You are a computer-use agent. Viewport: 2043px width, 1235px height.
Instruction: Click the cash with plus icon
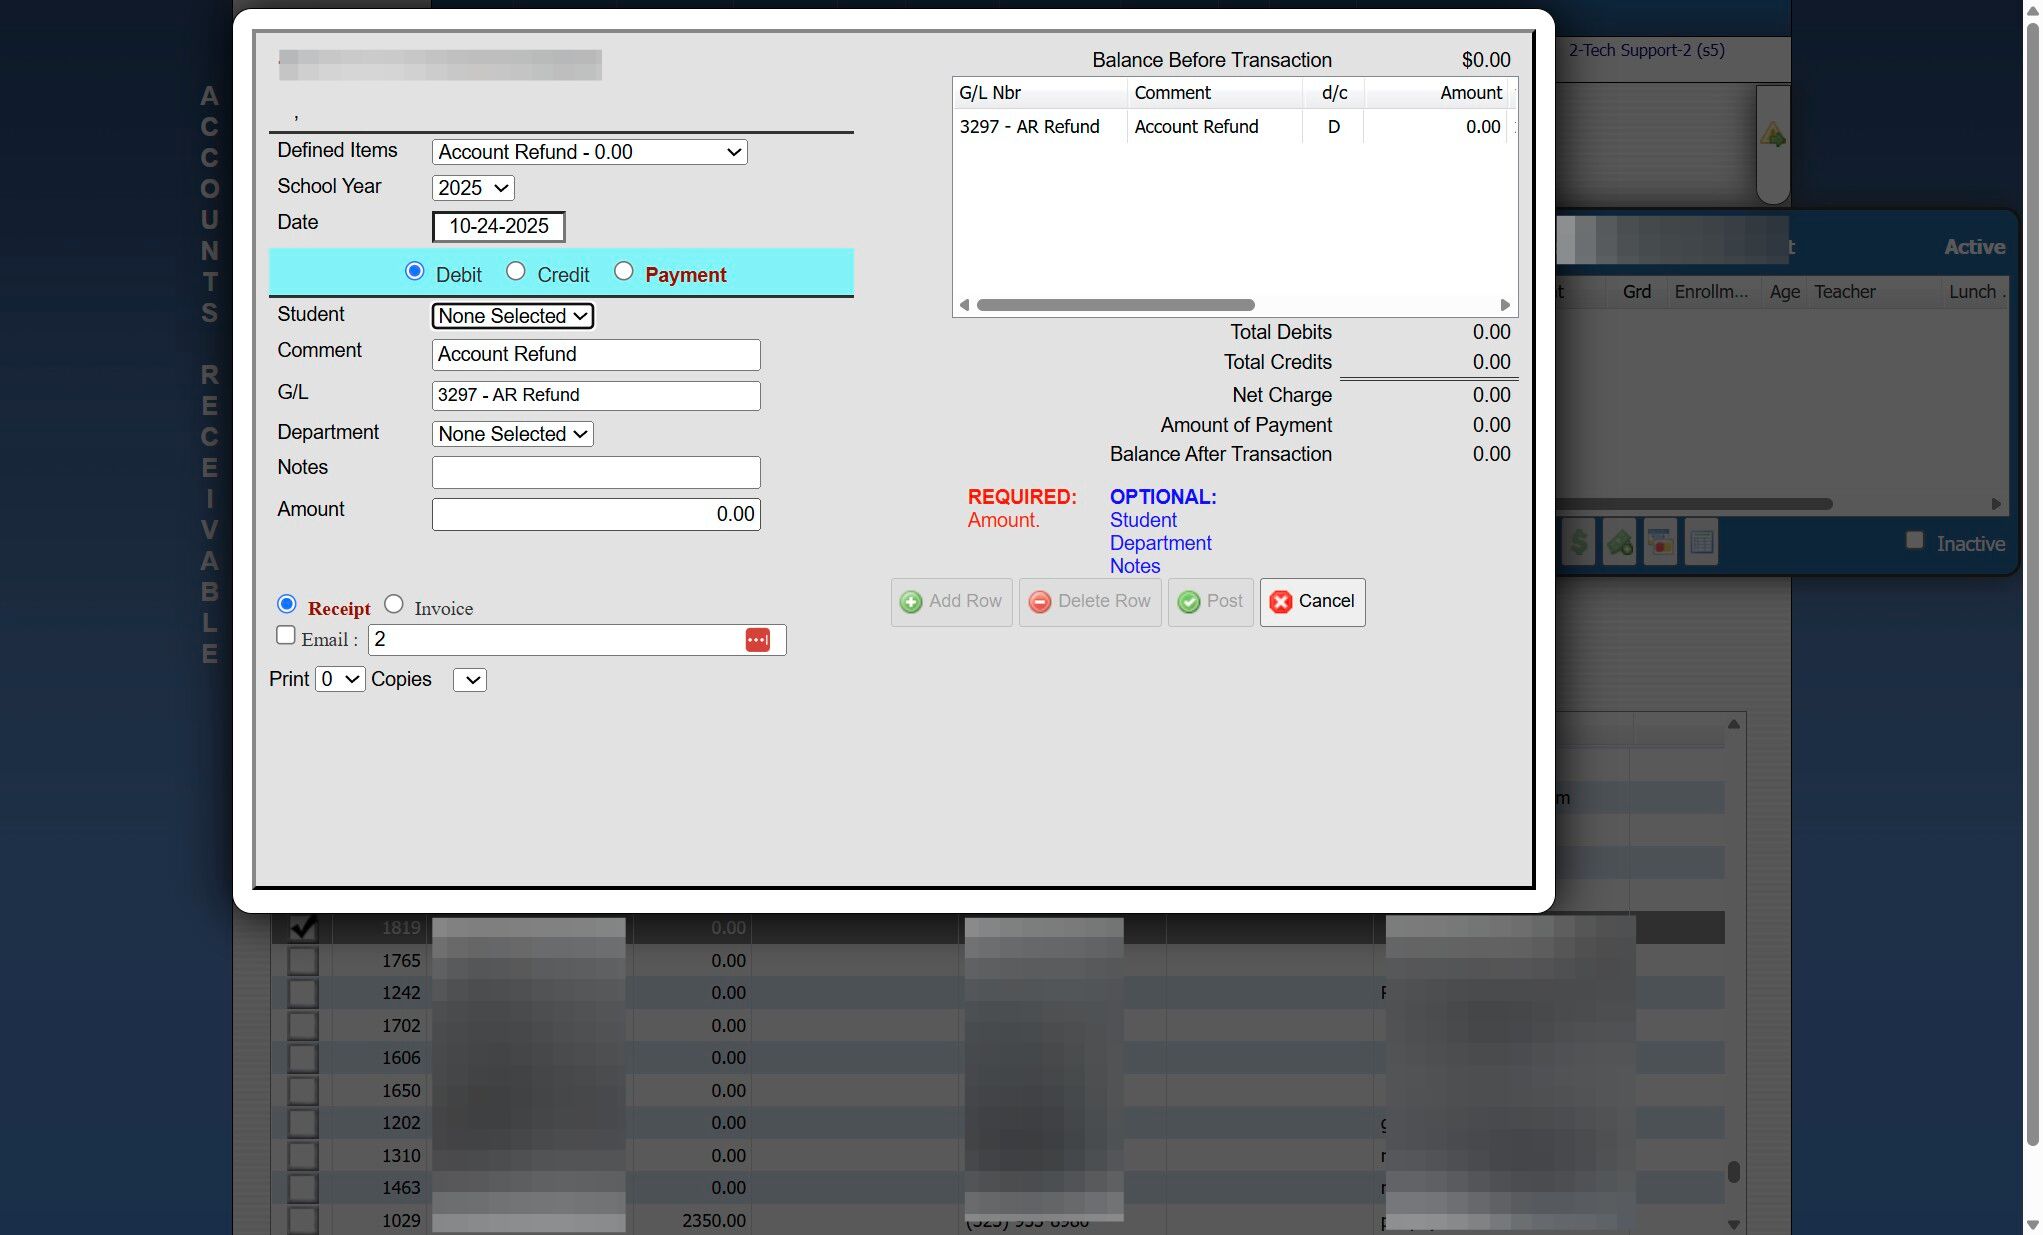(x=1619, y=543)
